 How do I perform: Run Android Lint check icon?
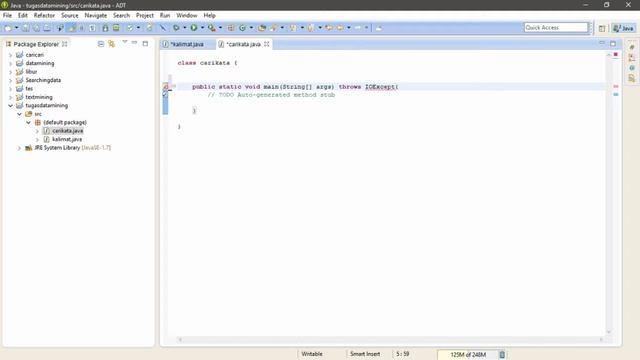pos(130,28)
